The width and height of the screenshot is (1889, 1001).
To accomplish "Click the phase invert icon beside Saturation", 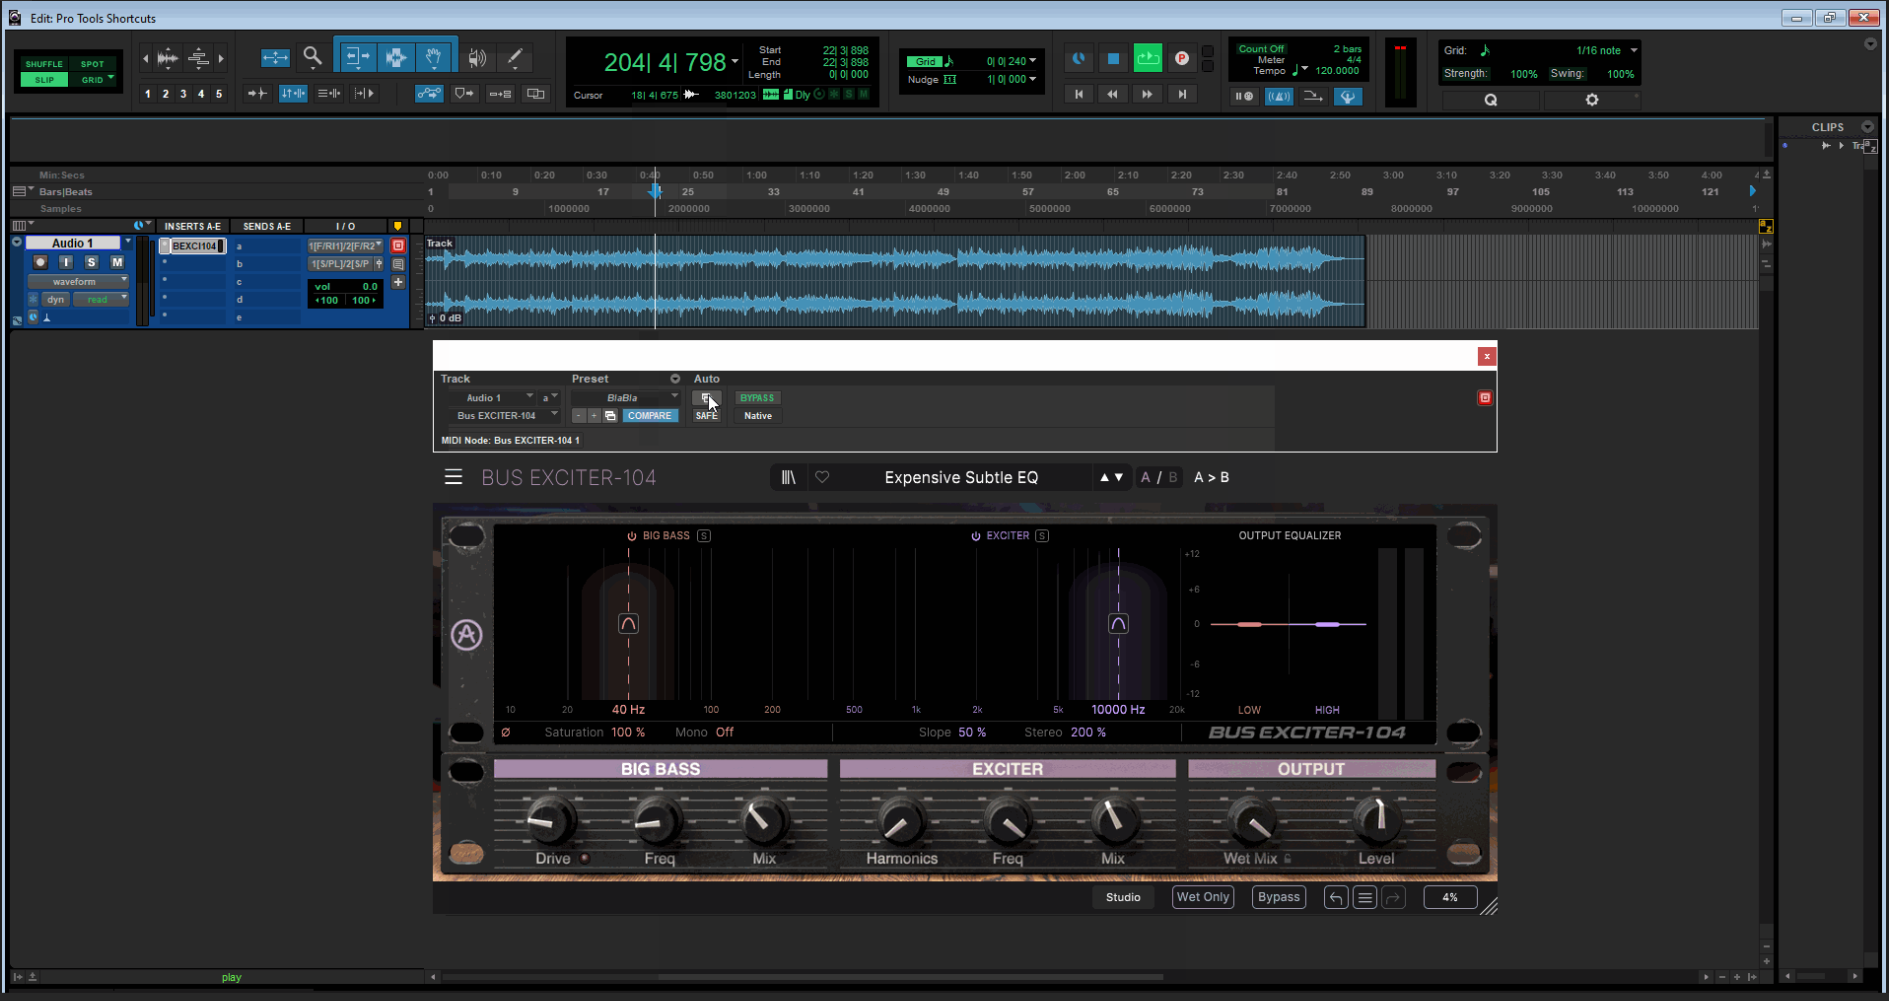I will pos(506,732).
